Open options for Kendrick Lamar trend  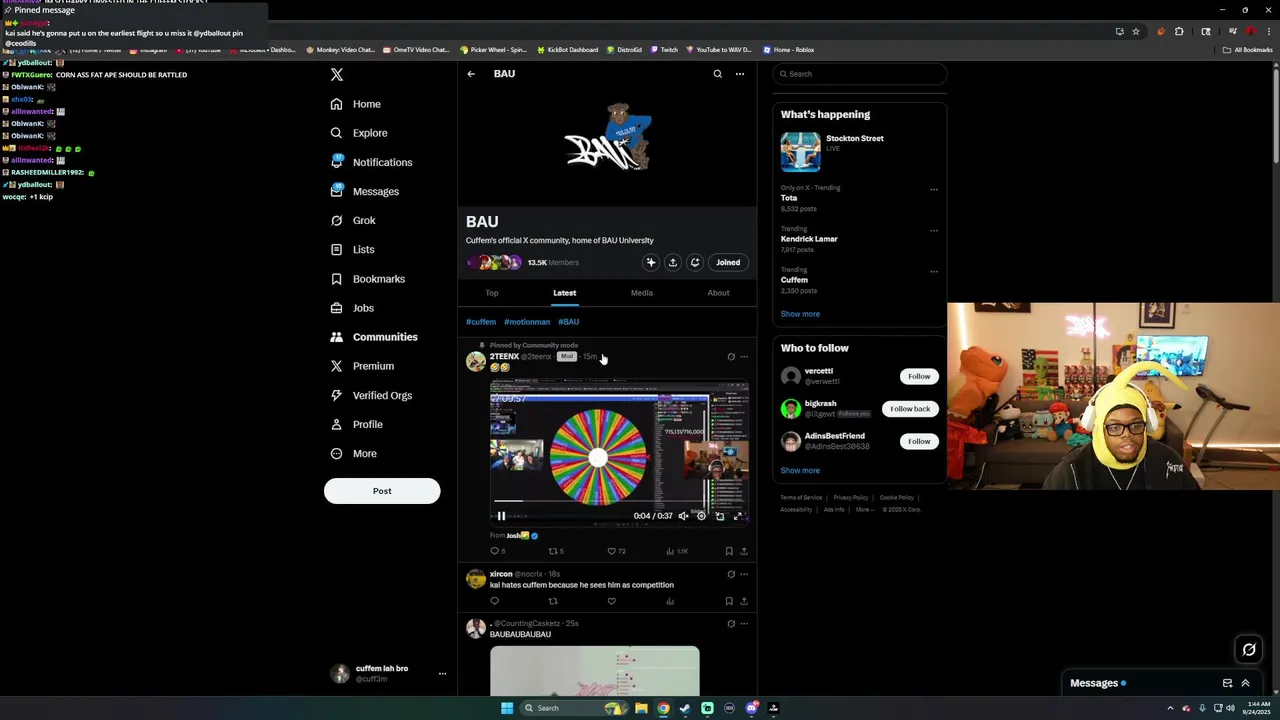pyautogui.click(x=934, y=230)
